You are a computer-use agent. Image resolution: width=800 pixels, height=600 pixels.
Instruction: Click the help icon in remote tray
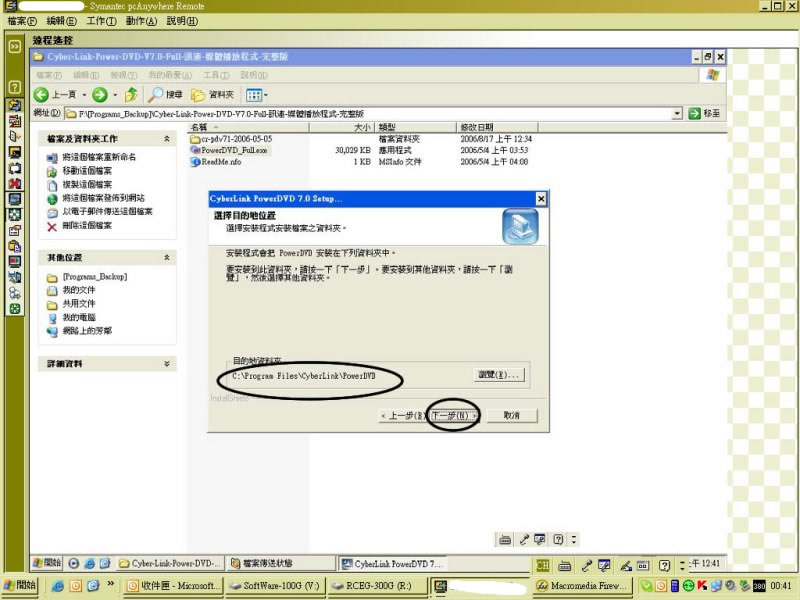664,565
